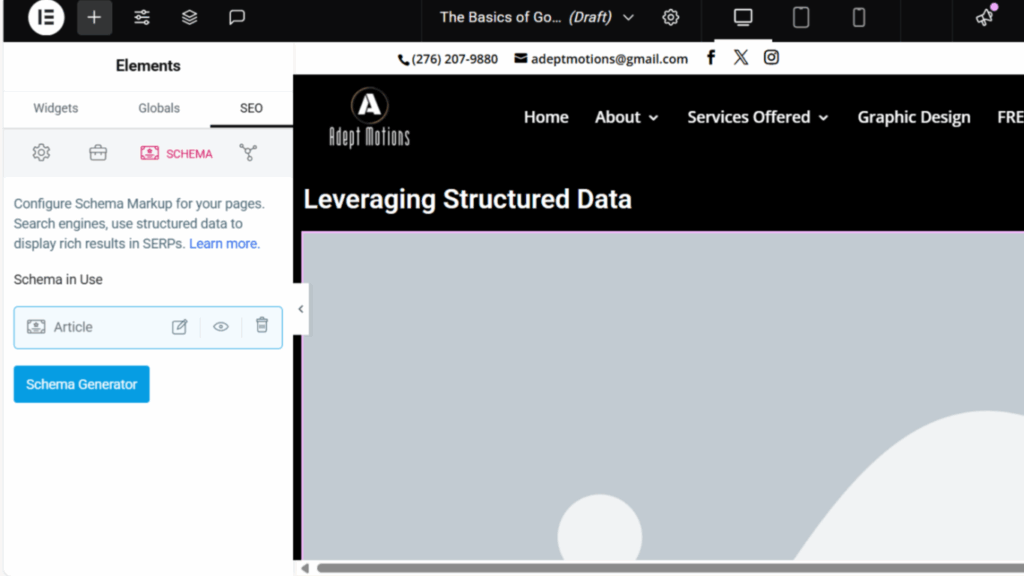This screenshot has width=1024, height=576.
Task: Switch to the Widgets tab
Action: pyautogui.click(x=56, y=108)
